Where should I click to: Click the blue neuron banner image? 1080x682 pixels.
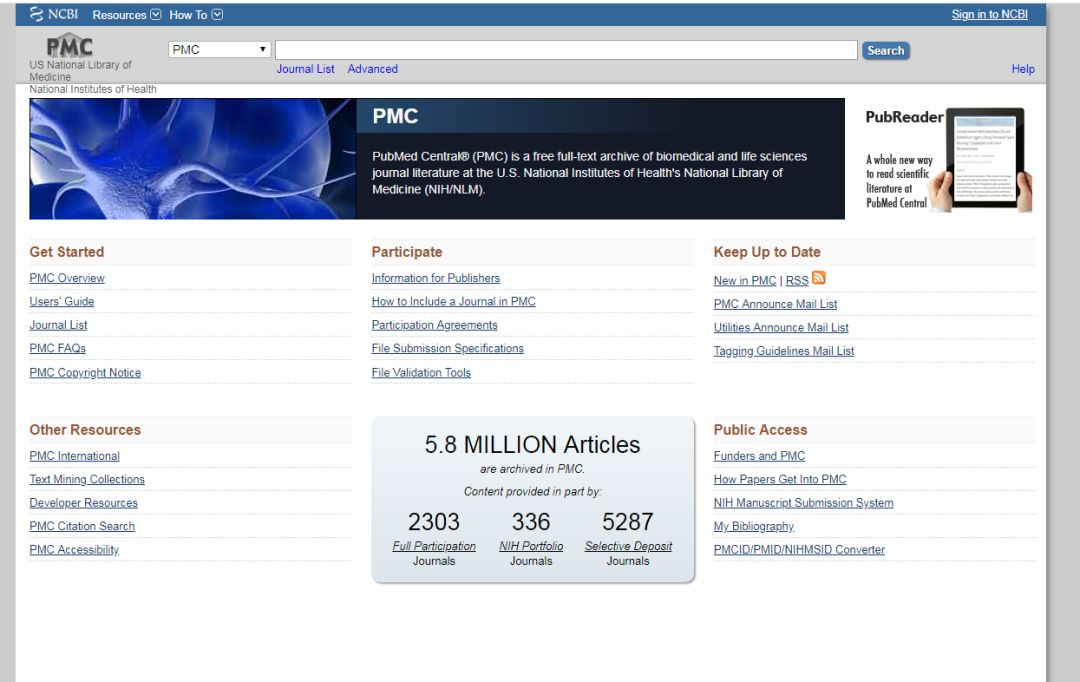pos(192,159)
